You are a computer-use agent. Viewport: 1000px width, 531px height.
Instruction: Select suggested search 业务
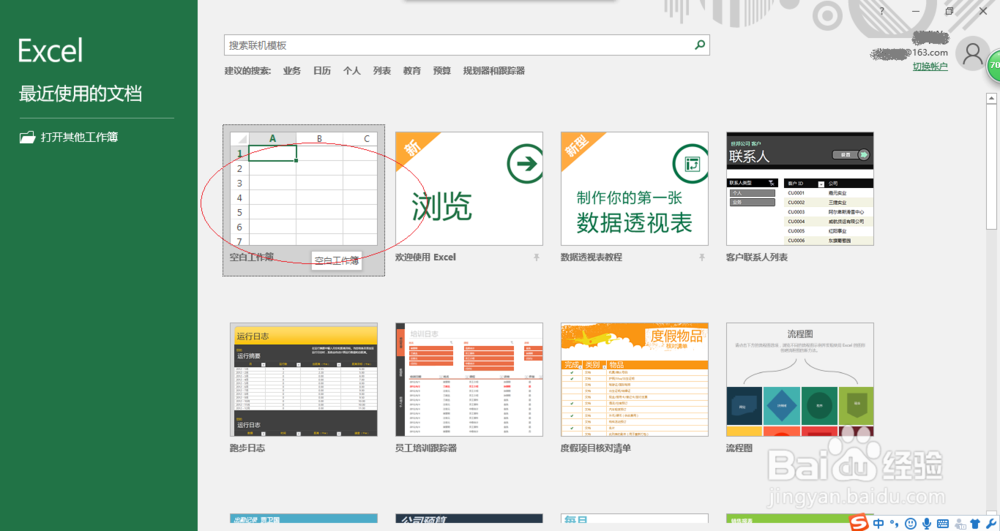tap(291, 71)
